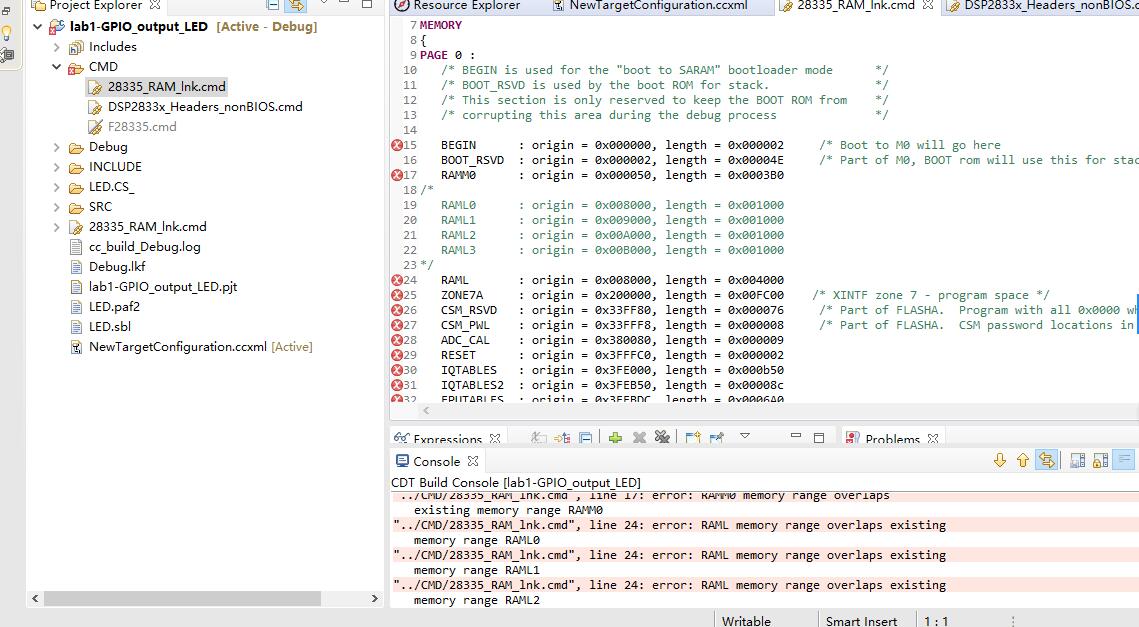Click error marker on line 17
Screen dimensions: 1139x627
[397, 175]
